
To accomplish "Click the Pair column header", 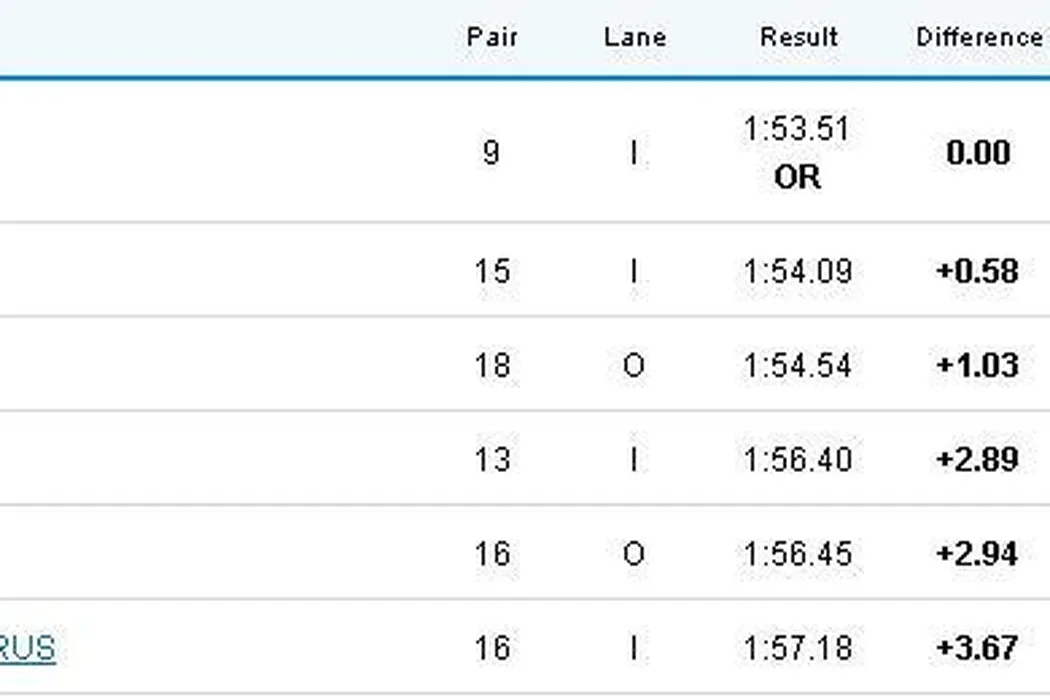I will point(492,38).
